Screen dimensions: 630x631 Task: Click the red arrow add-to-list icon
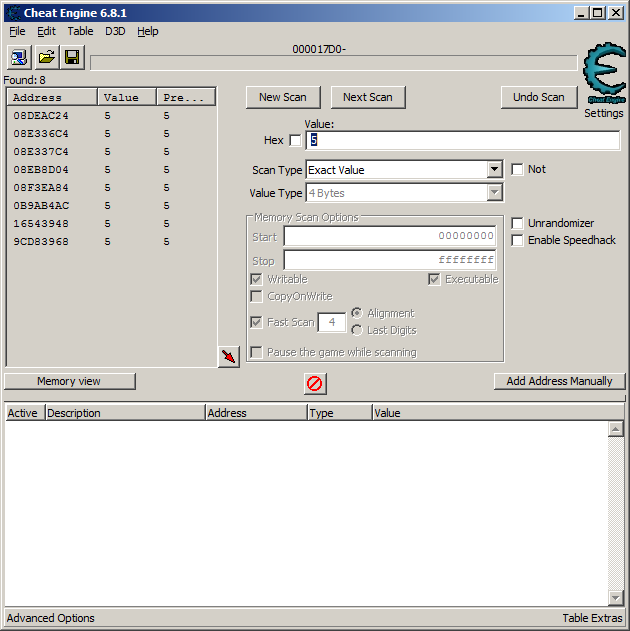point(229,357)
